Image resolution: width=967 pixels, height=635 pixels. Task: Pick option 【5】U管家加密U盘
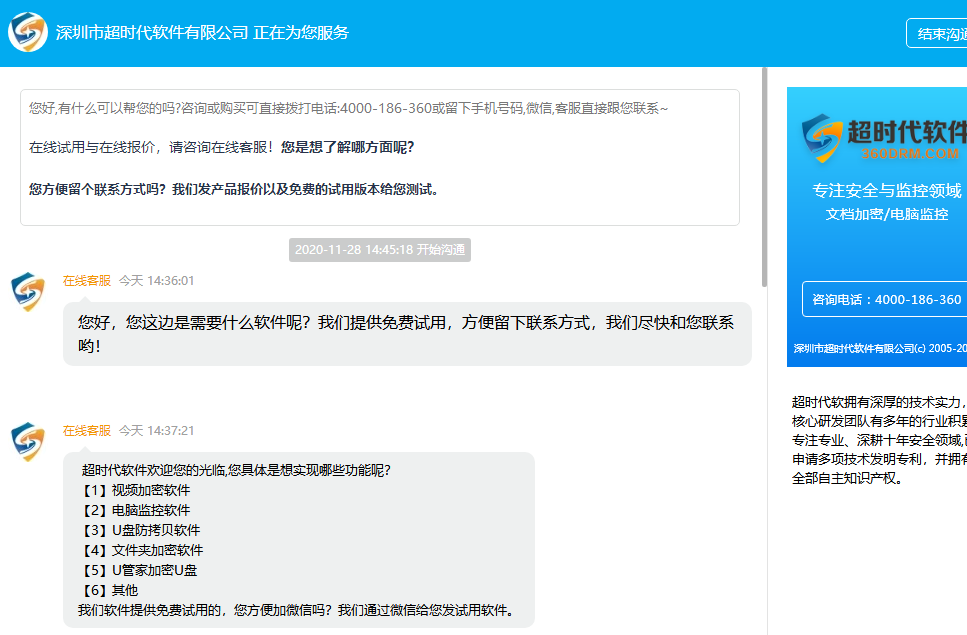click(x=138, y=570)
